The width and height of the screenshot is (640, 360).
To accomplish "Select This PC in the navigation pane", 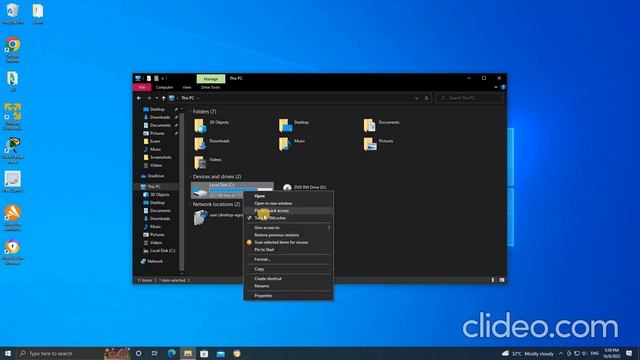I will tap(151, 187).
